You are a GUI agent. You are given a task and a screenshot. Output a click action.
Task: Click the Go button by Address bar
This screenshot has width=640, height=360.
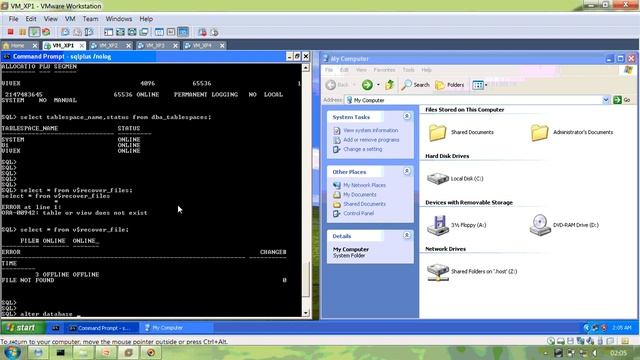point(622,100)
